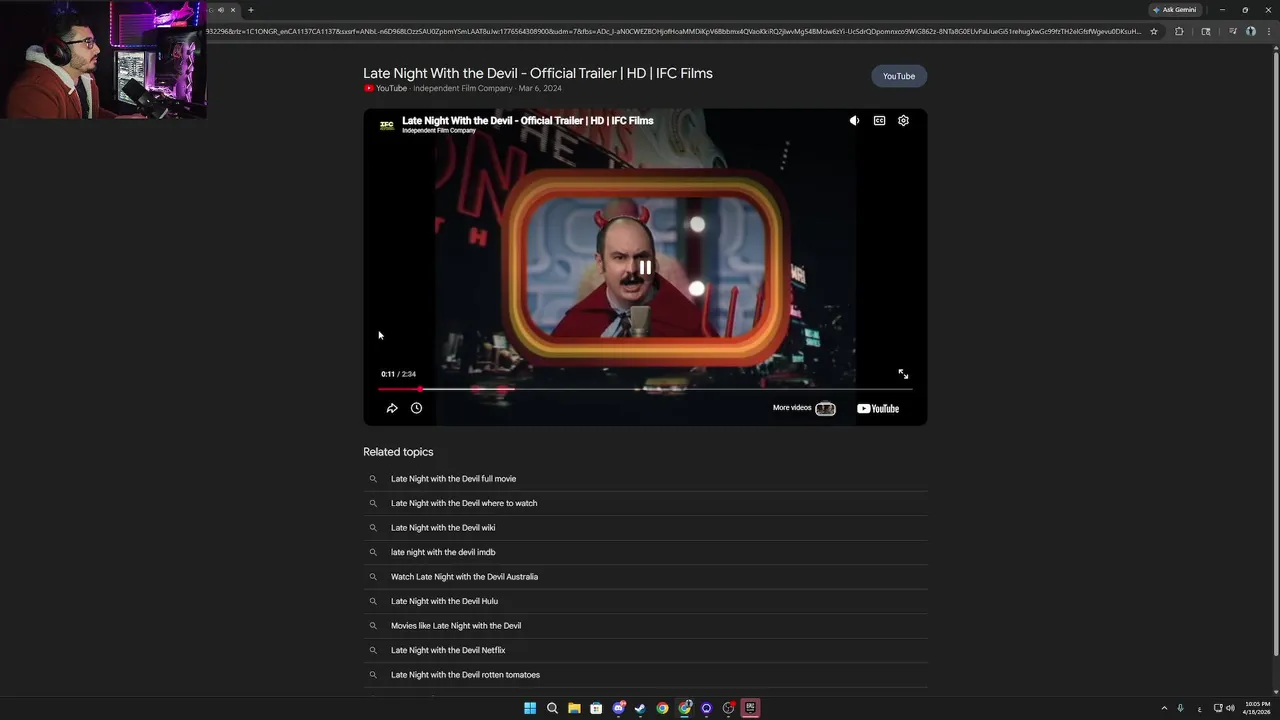Click the Watch later clock icon
This screenshot has height=720, width=1280.
click(416, 408)
